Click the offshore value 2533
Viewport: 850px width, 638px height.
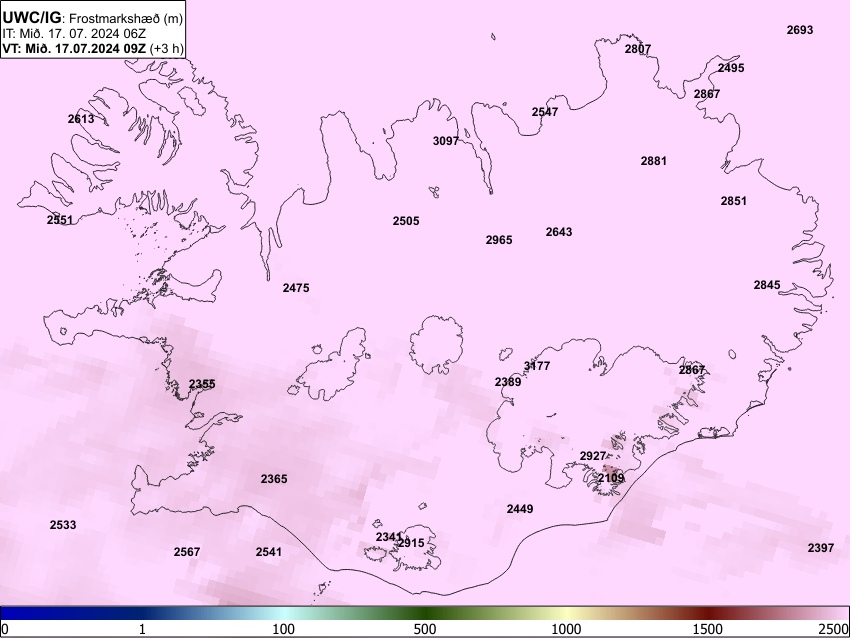coord(63,525)
